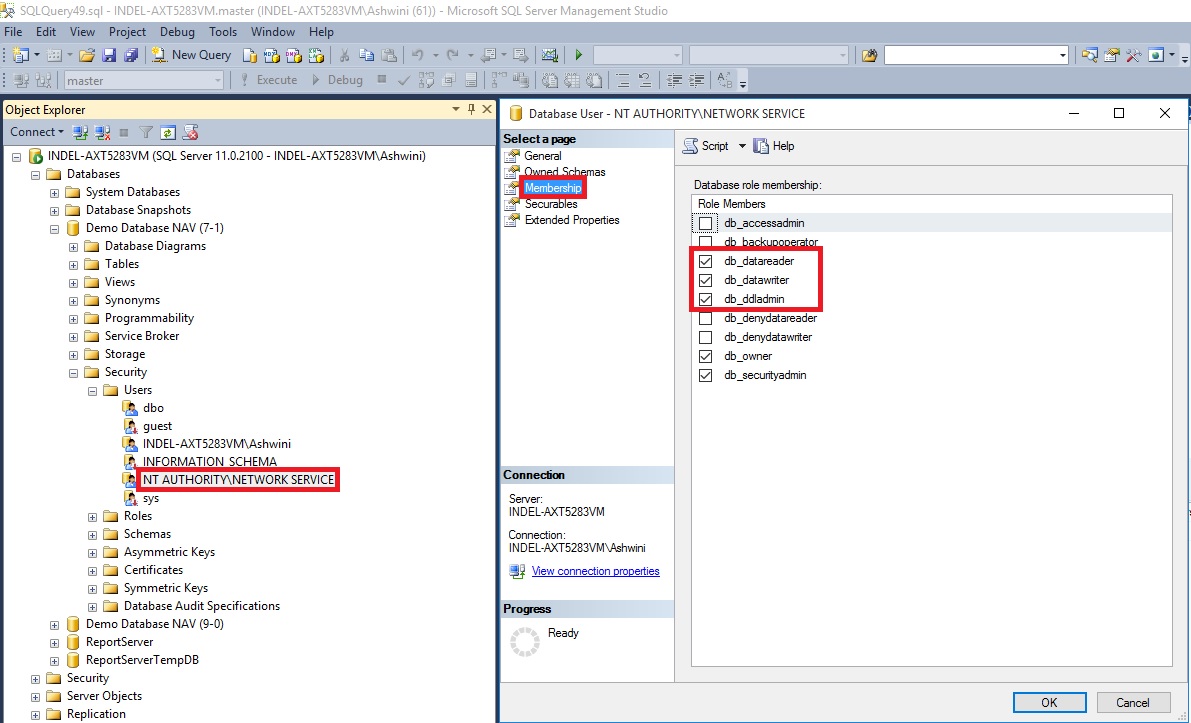
Task: Open the Tools menu
Action: coord(223,32)
